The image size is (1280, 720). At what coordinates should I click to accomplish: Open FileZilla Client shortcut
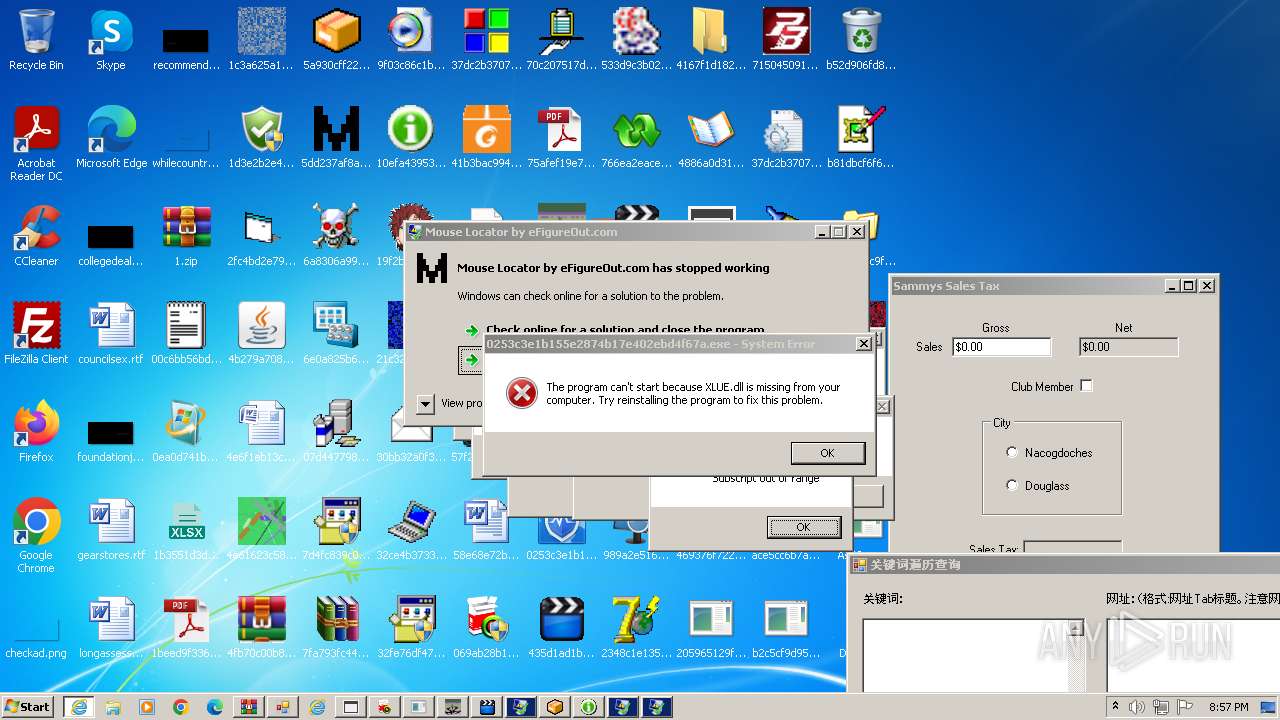[36, 334]
